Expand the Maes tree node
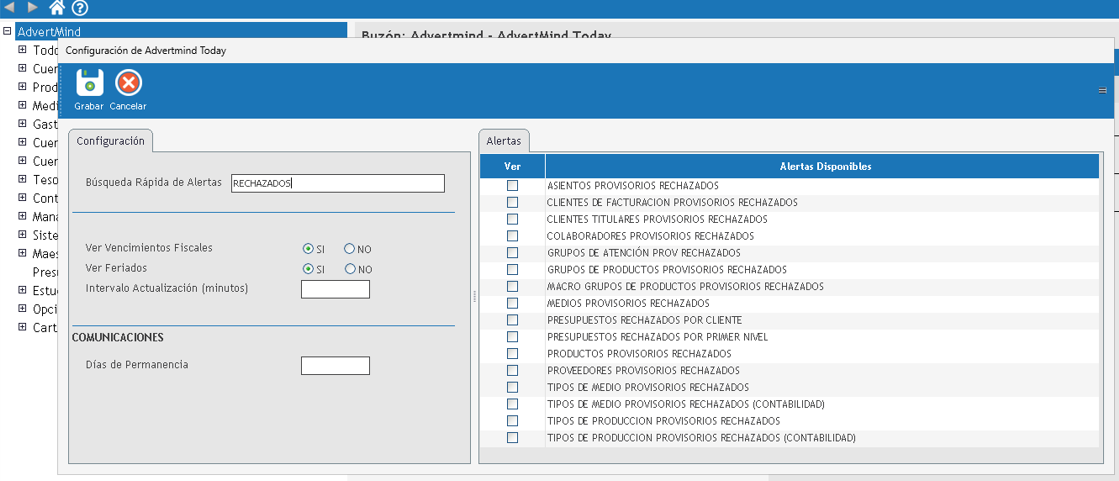The image size is (1119, 481). point(22,253)
